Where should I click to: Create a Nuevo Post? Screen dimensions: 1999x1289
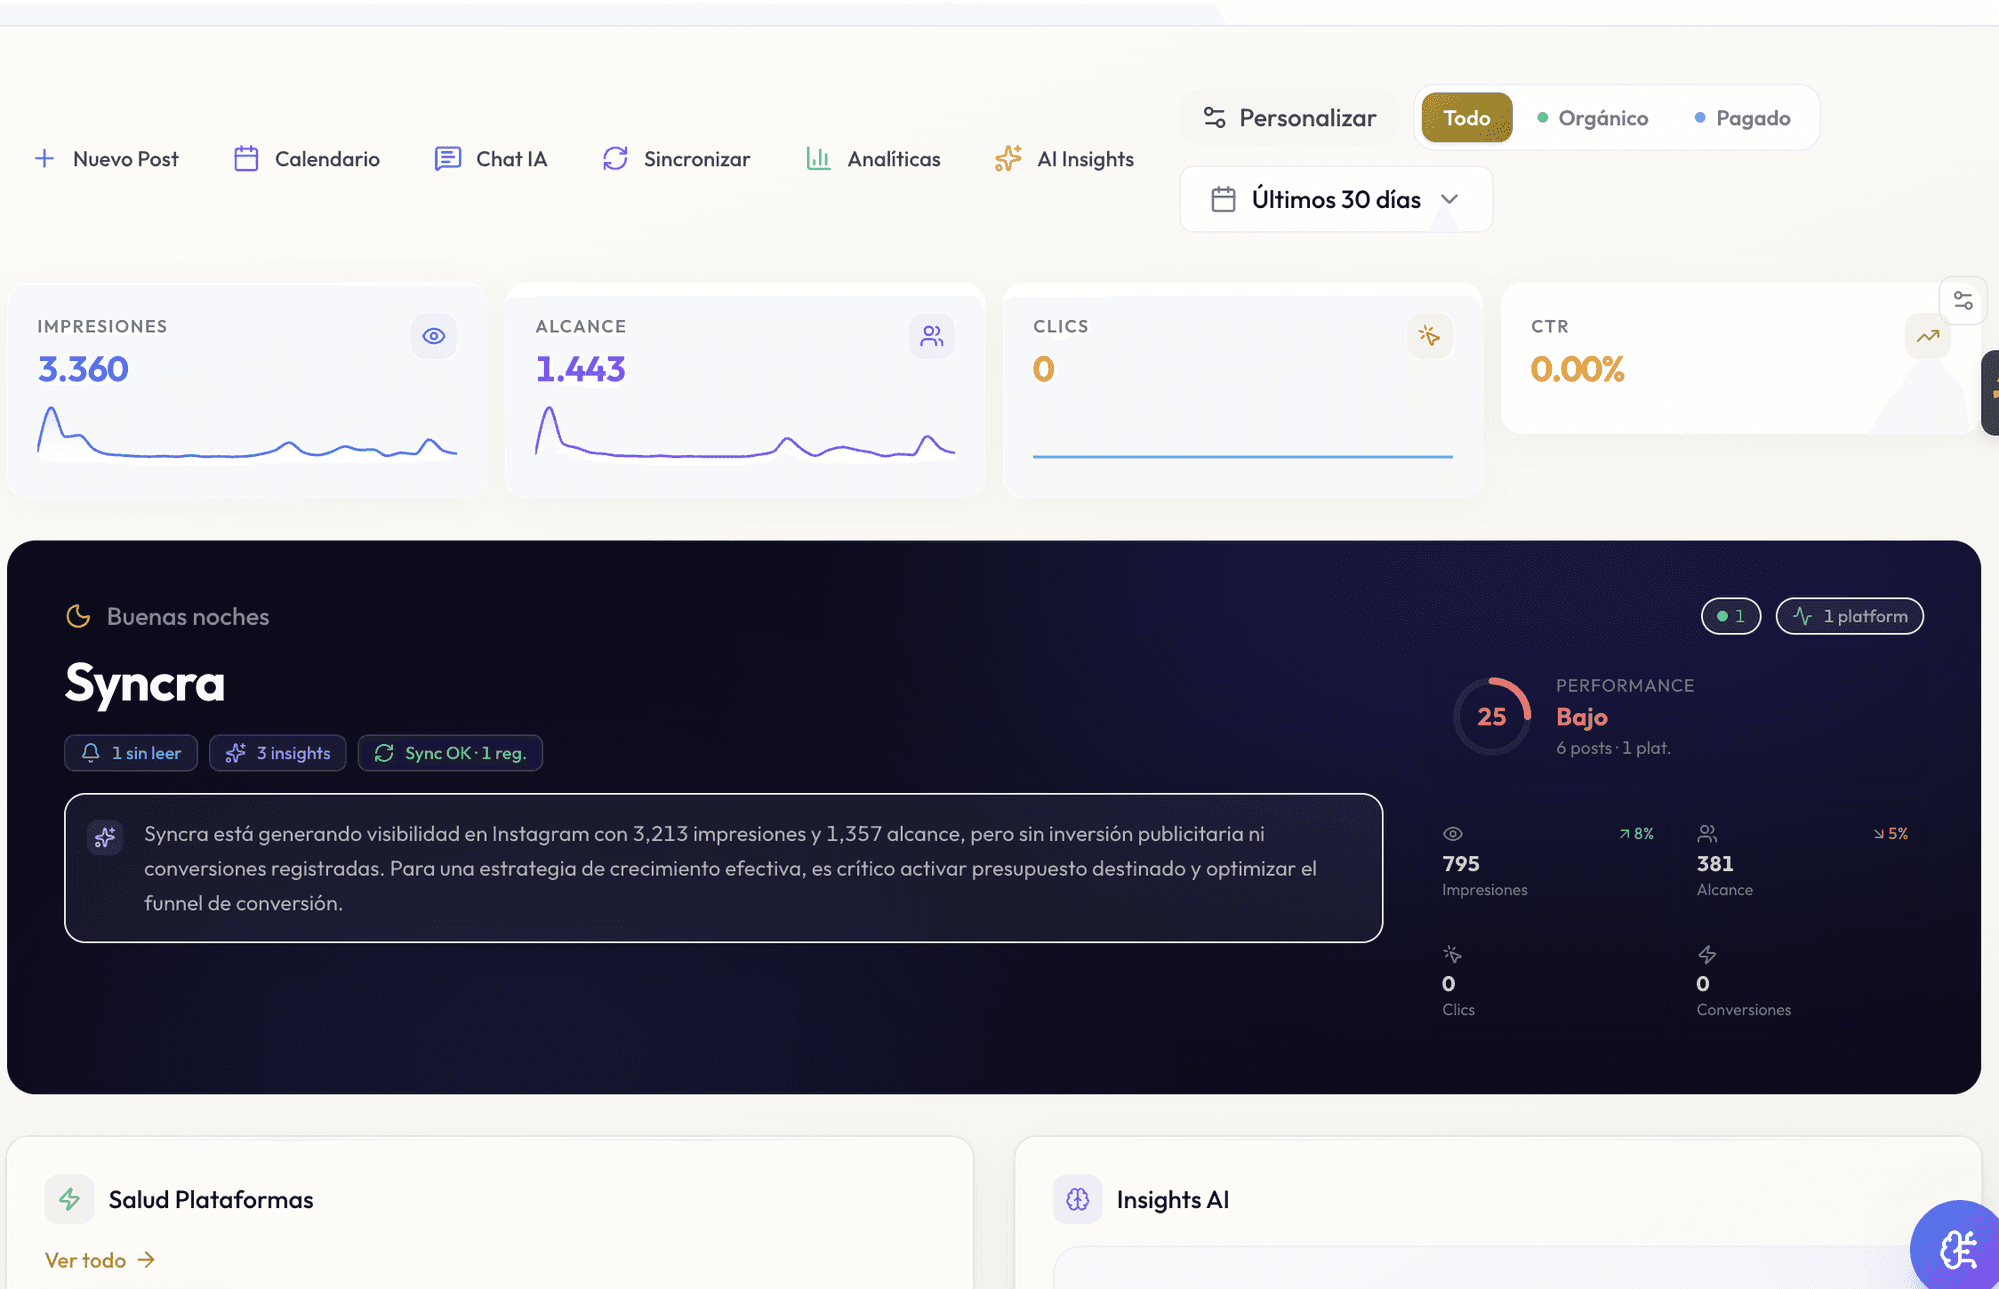tap(106, 158)
